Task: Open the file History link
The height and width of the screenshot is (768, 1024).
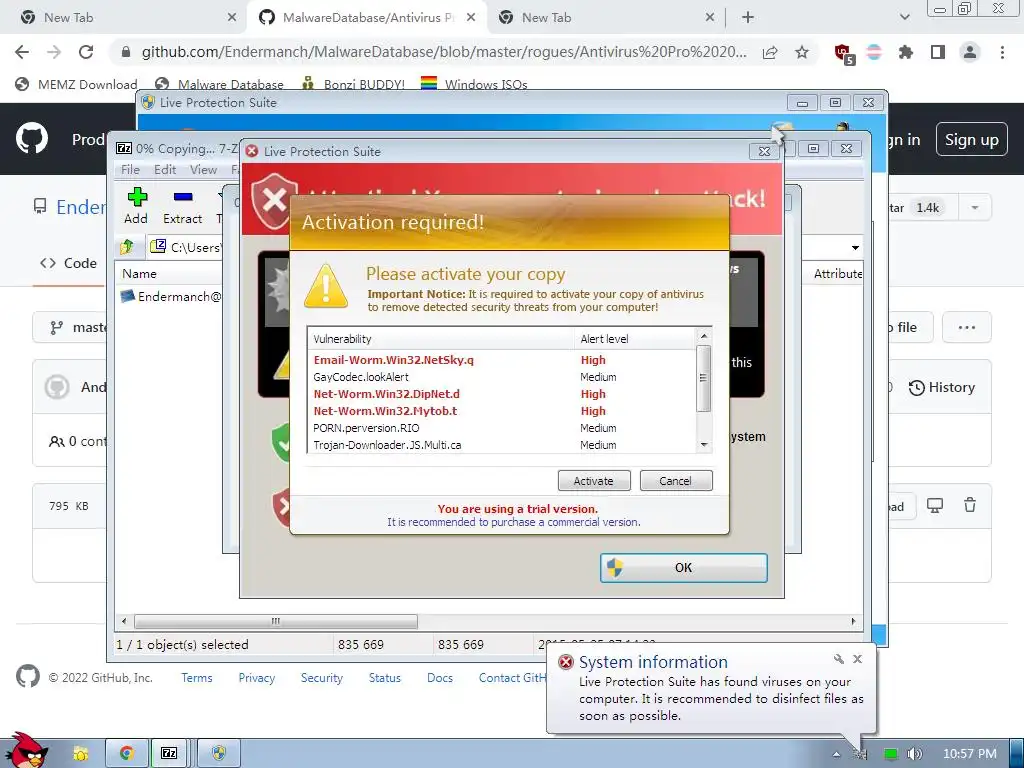Action: 942,387
